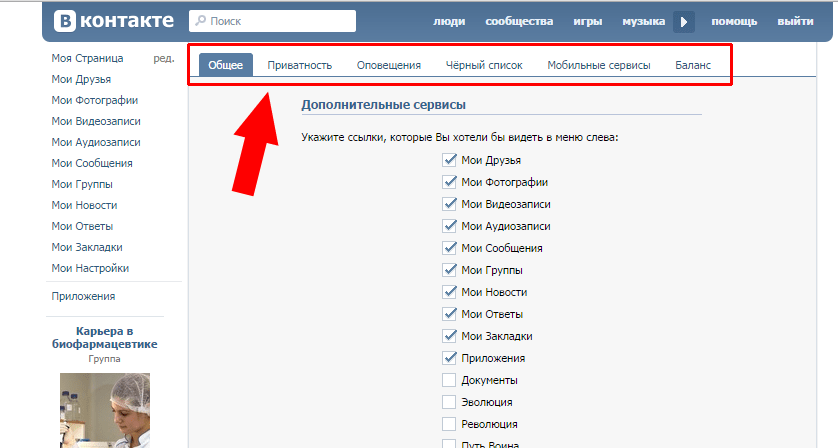Open the игры header link

[587, 21]
